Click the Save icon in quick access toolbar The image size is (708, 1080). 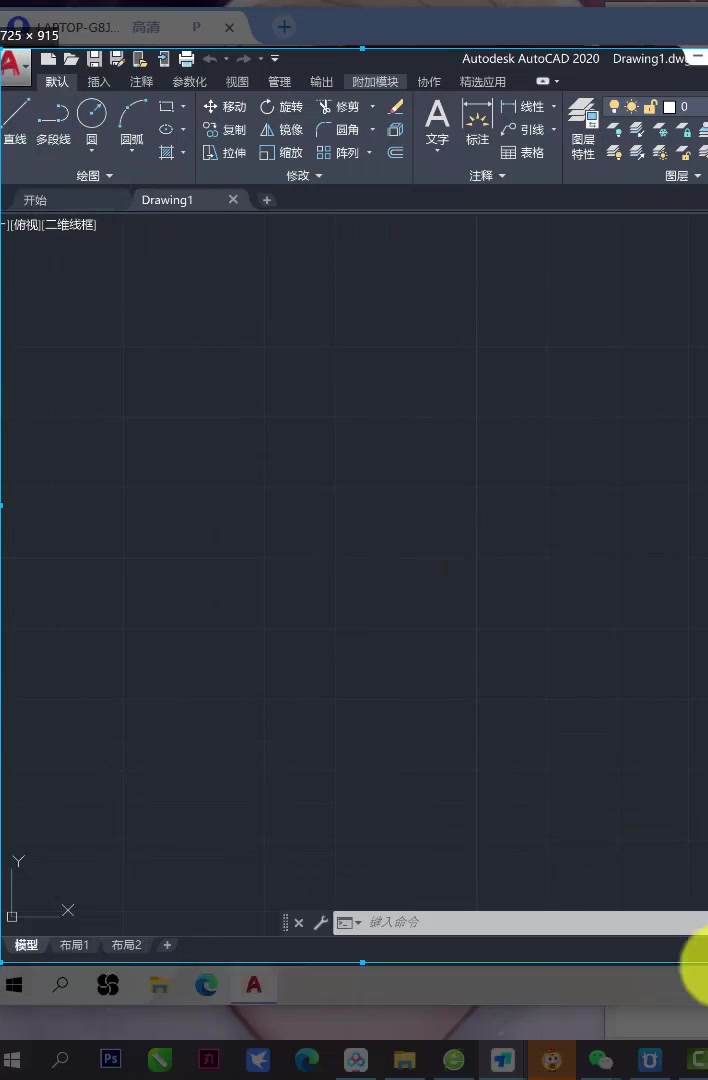click(x=94, y=59)
